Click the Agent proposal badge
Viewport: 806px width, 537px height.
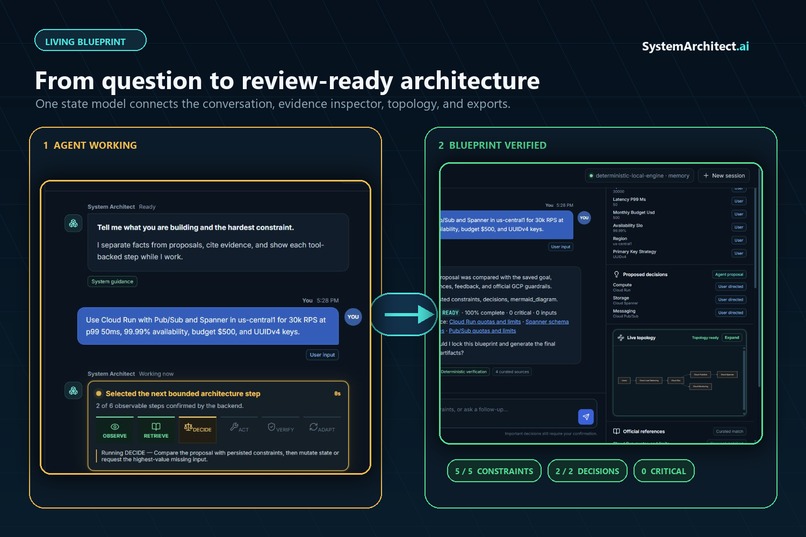point(729,274)
